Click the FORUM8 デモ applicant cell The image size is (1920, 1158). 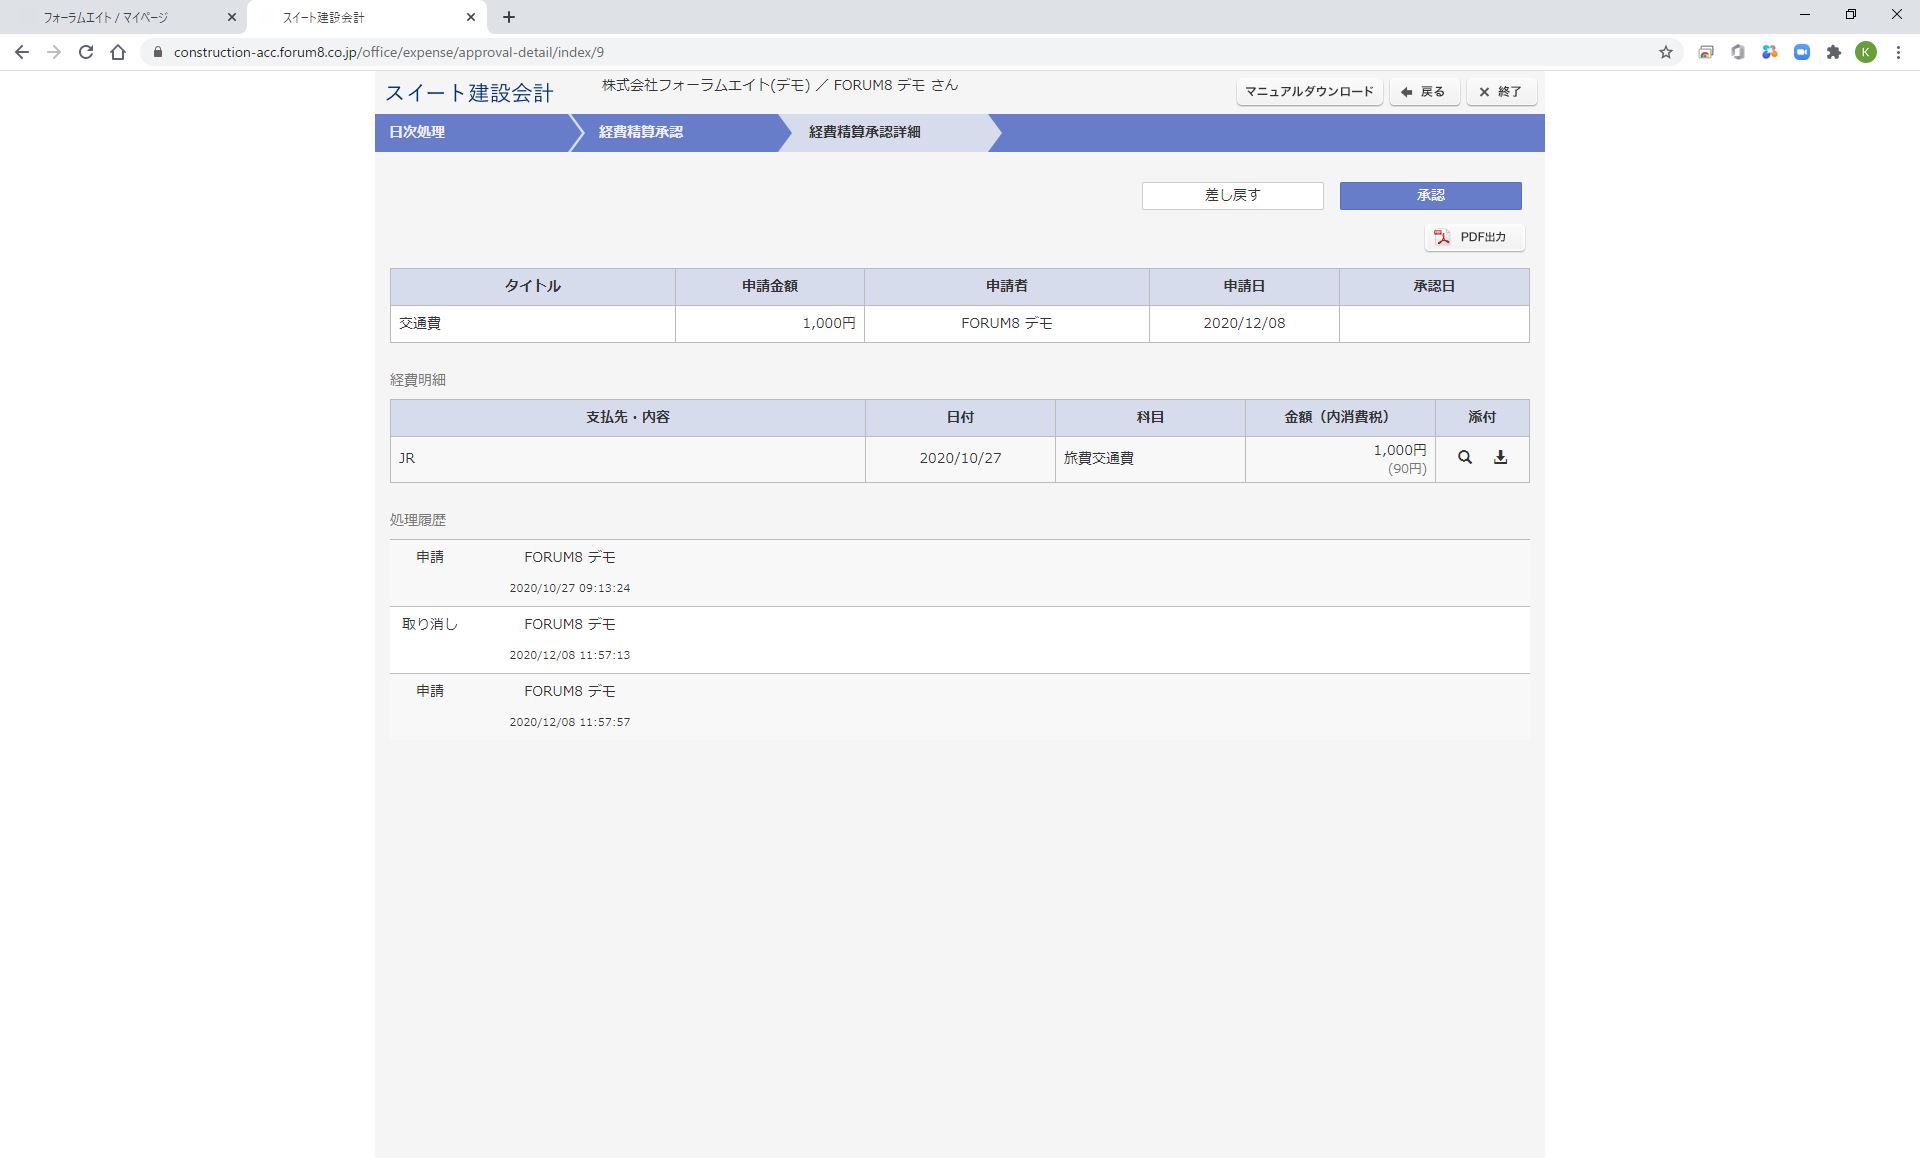point(1007,324)
